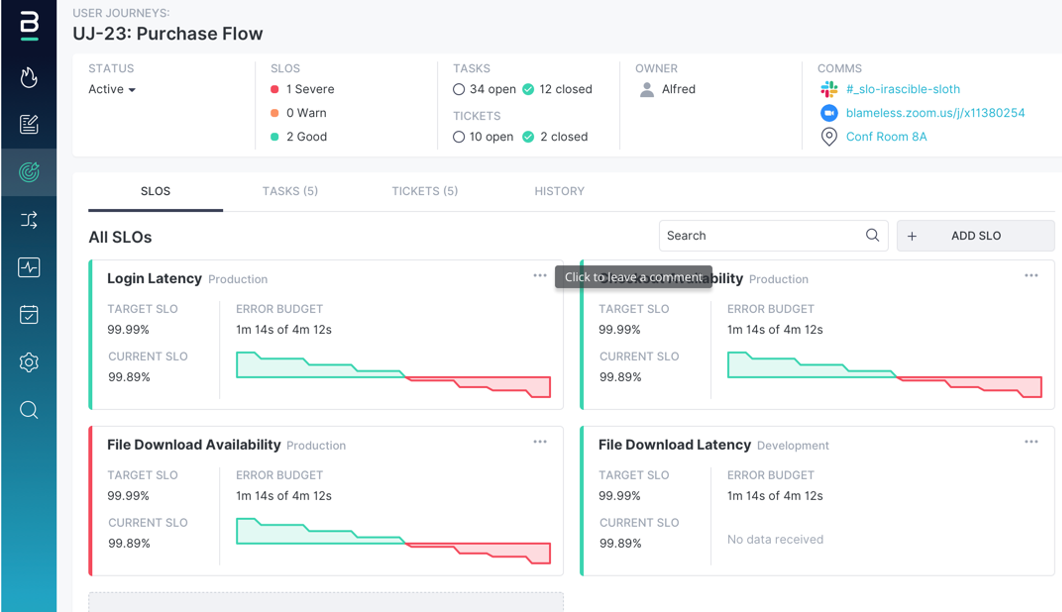Expand the Active status dropdown
1062x612 pixels.
pos(112,90)
